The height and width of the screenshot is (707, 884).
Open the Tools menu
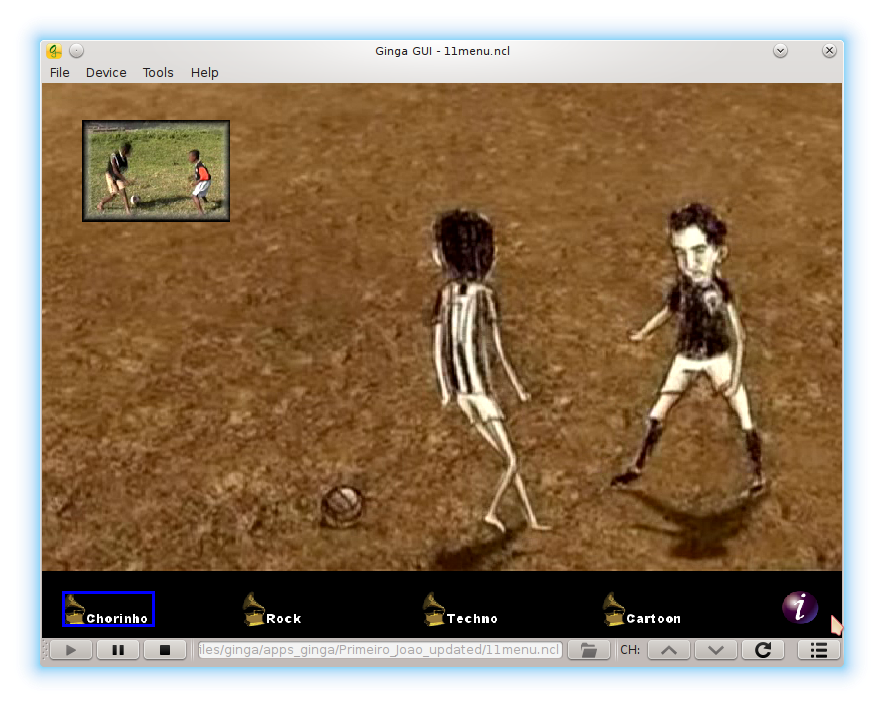(158, 73)
